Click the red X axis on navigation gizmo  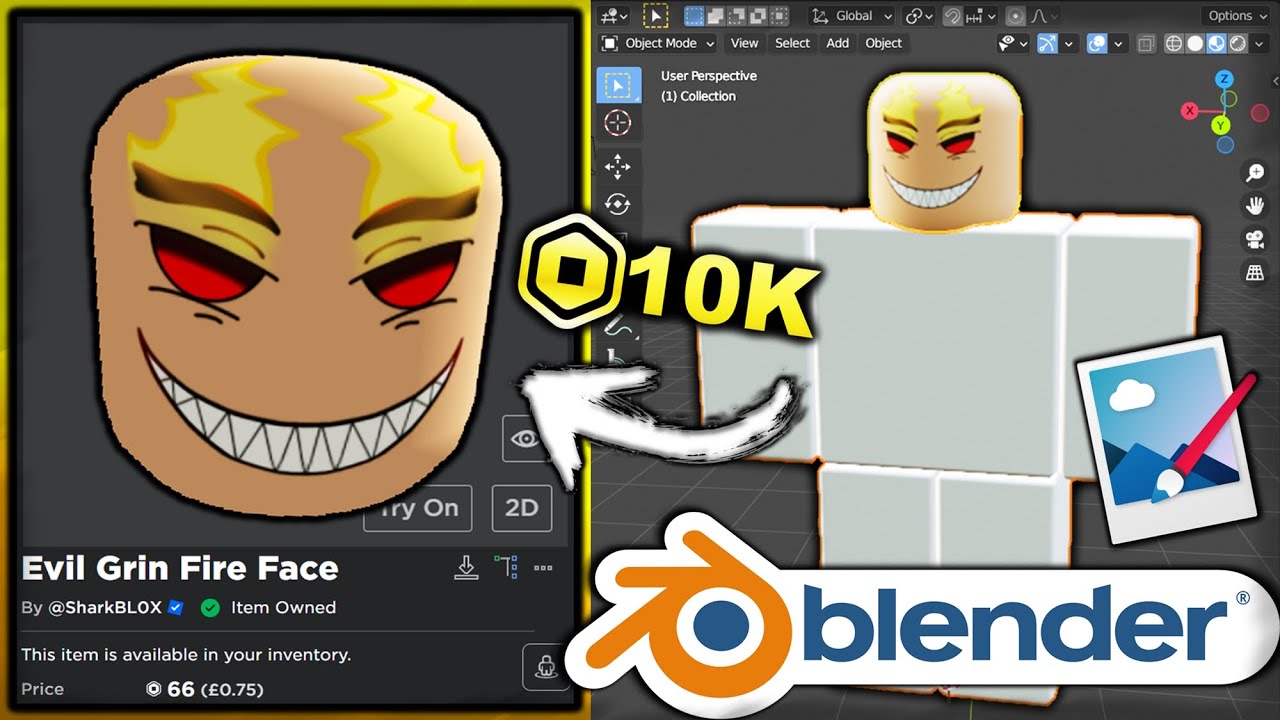tap(1190, 111)
